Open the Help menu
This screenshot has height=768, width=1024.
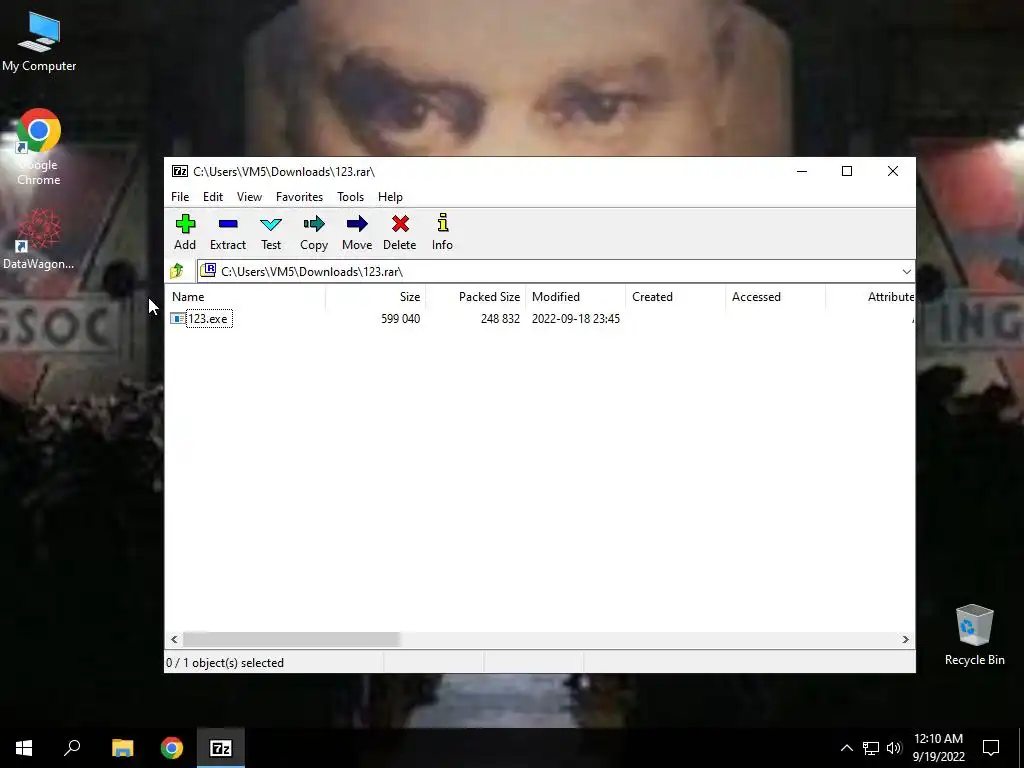coord(391,197)
